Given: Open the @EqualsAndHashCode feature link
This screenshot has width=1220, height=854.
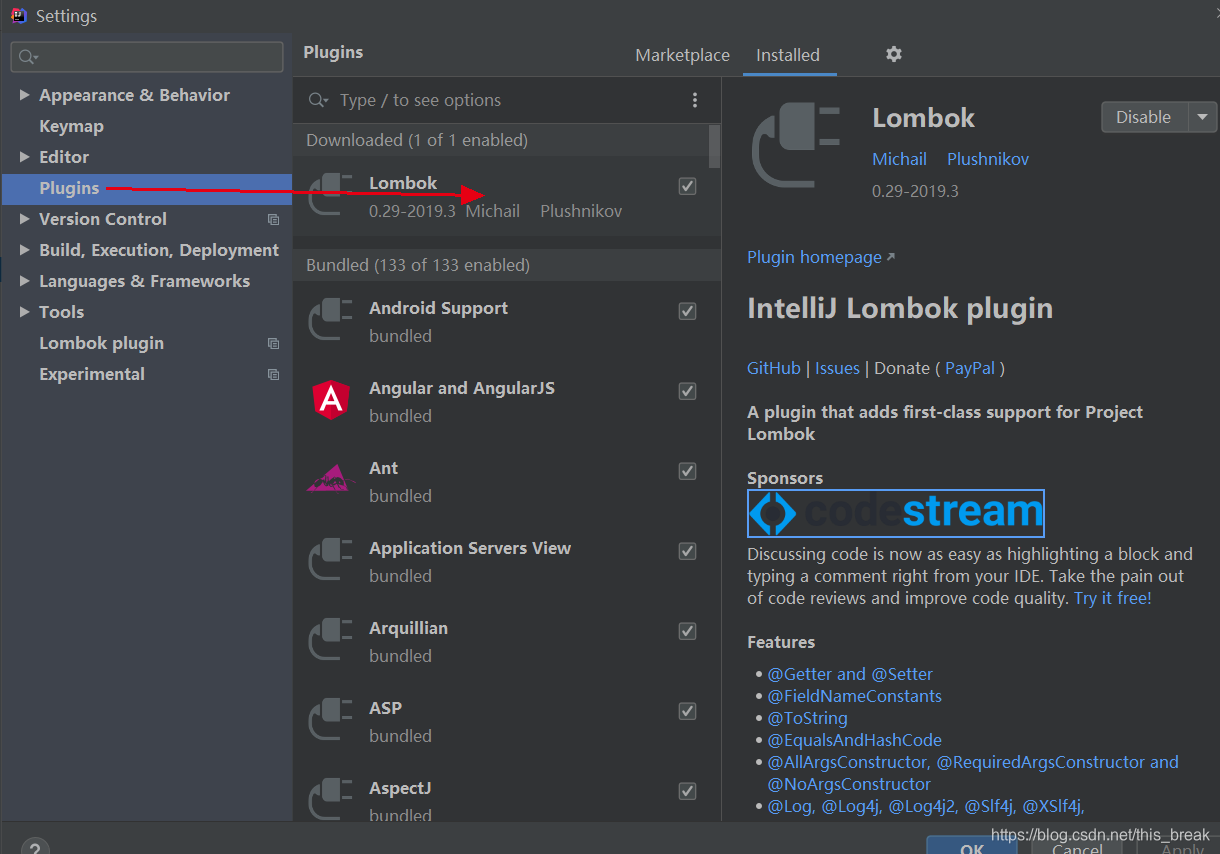Looking at the screenshot, I should [854, 740].
